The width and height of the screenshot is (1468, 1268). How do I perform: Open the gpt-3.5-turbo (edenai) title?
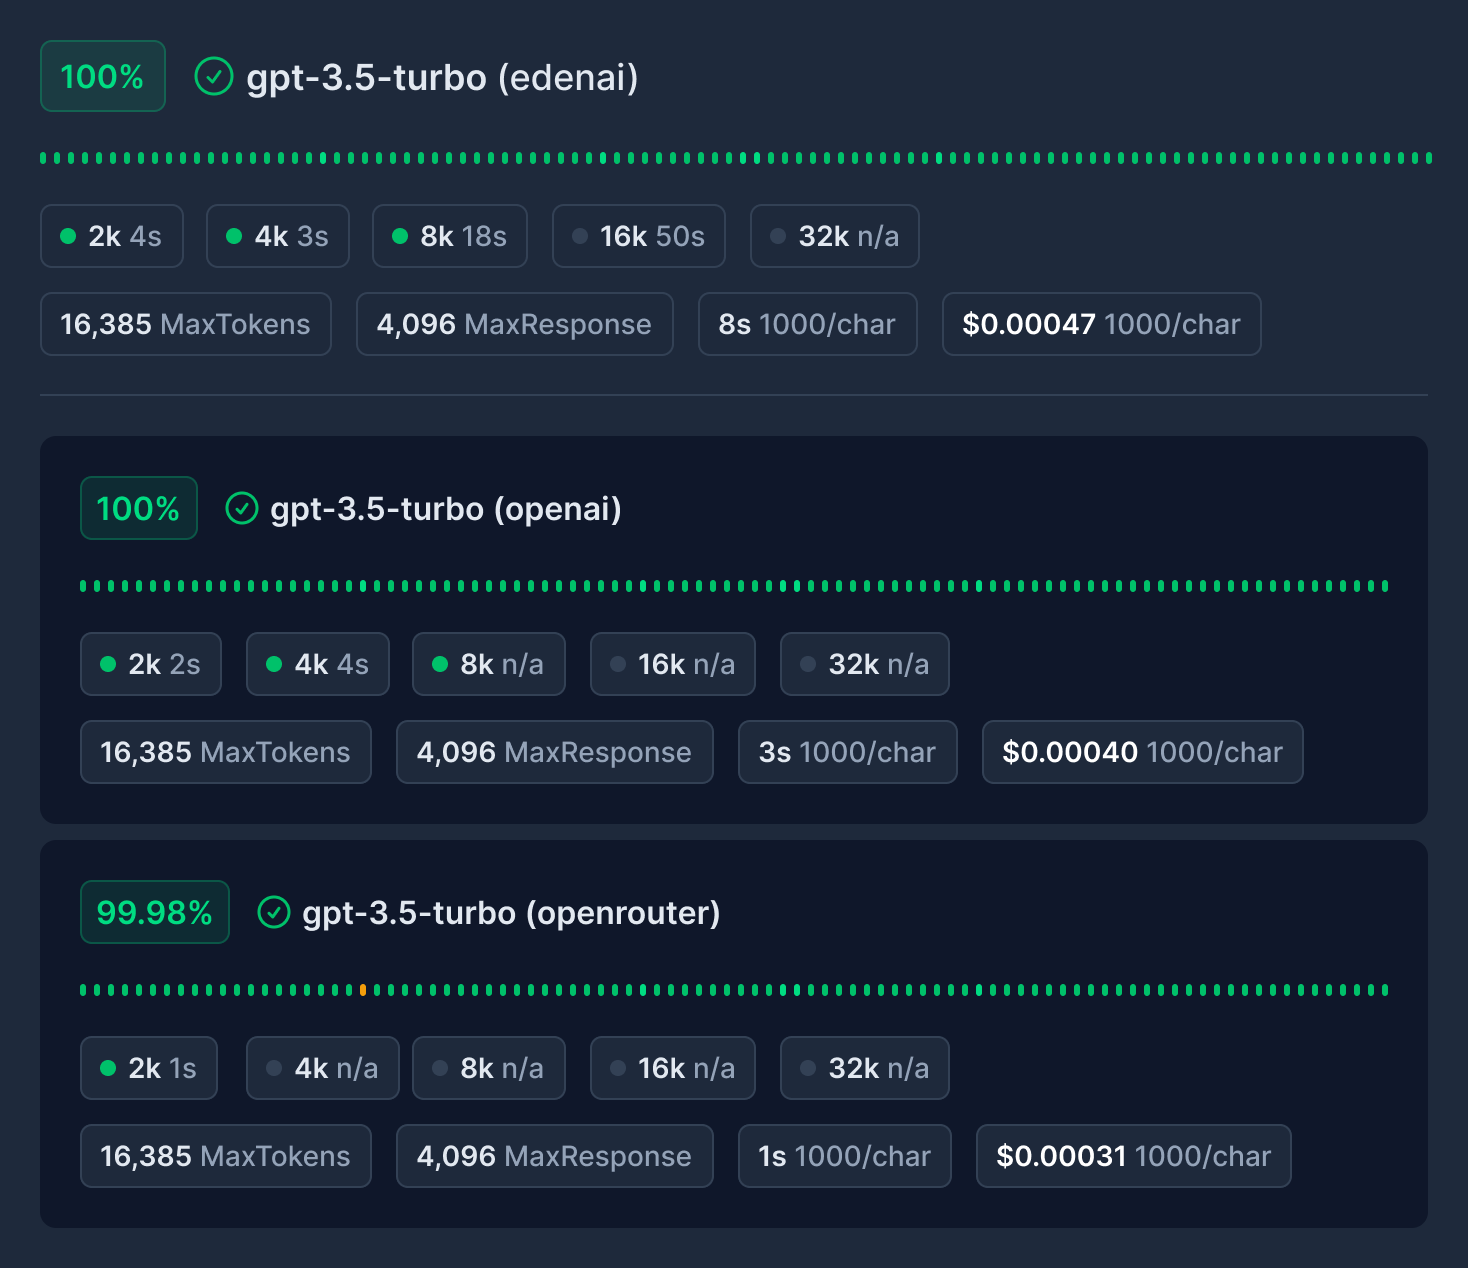pyautogui.click(x=442, y=77)
